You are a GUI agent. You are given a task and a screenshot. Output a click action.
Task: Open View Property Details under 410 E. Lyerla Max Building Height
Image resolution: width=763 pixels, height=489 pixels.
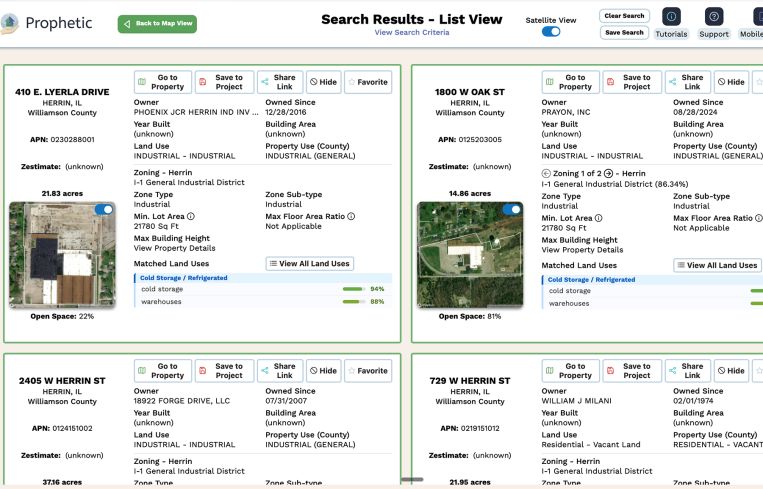174,248
